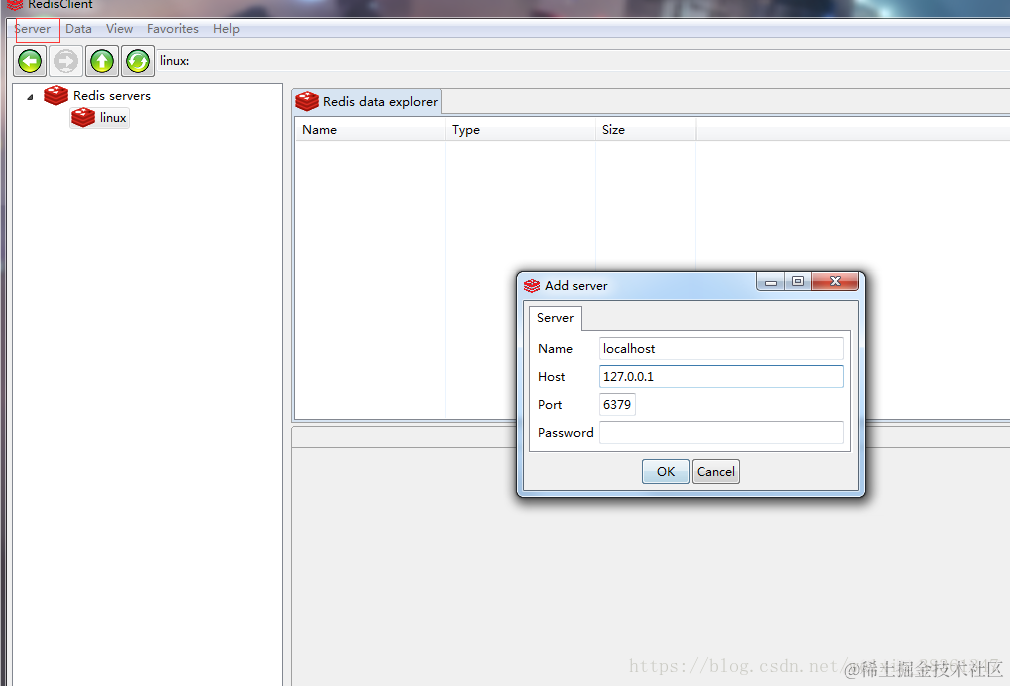Click the Add server title text
The image size is (1010, 686).
[x=576, y=285]
